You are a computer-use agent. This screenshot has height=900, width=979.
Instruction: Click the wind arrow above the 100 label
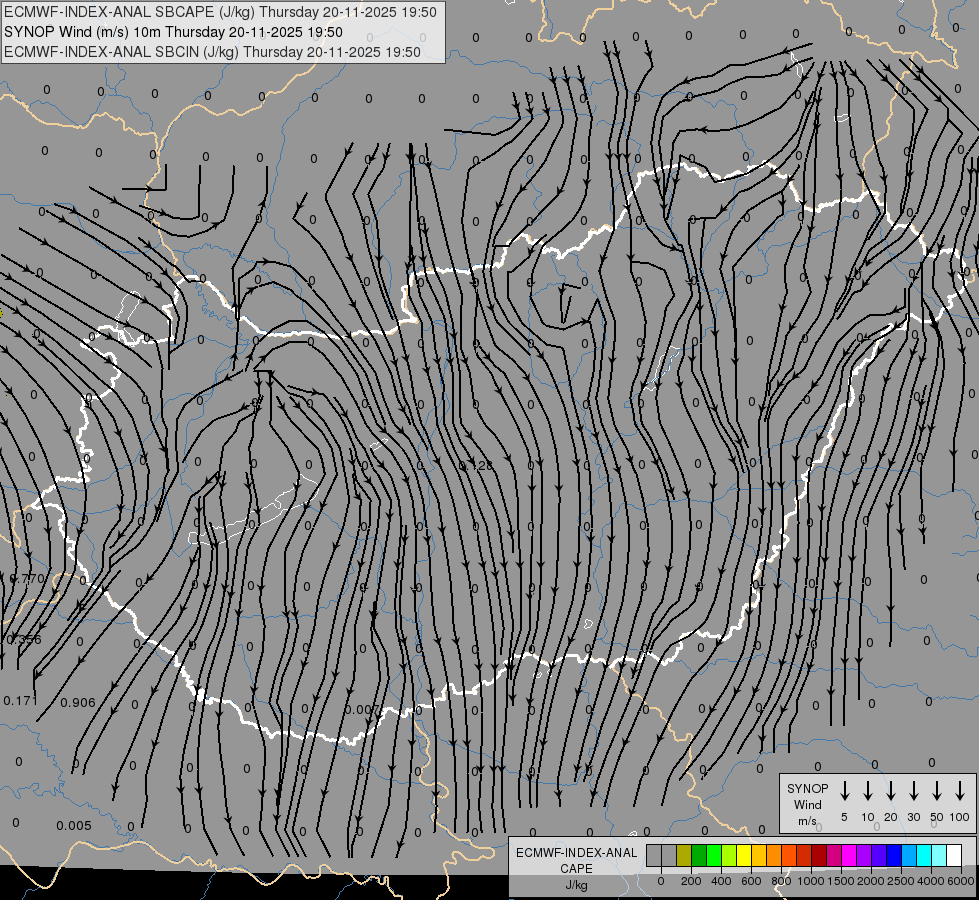click(x=960, y=790)
